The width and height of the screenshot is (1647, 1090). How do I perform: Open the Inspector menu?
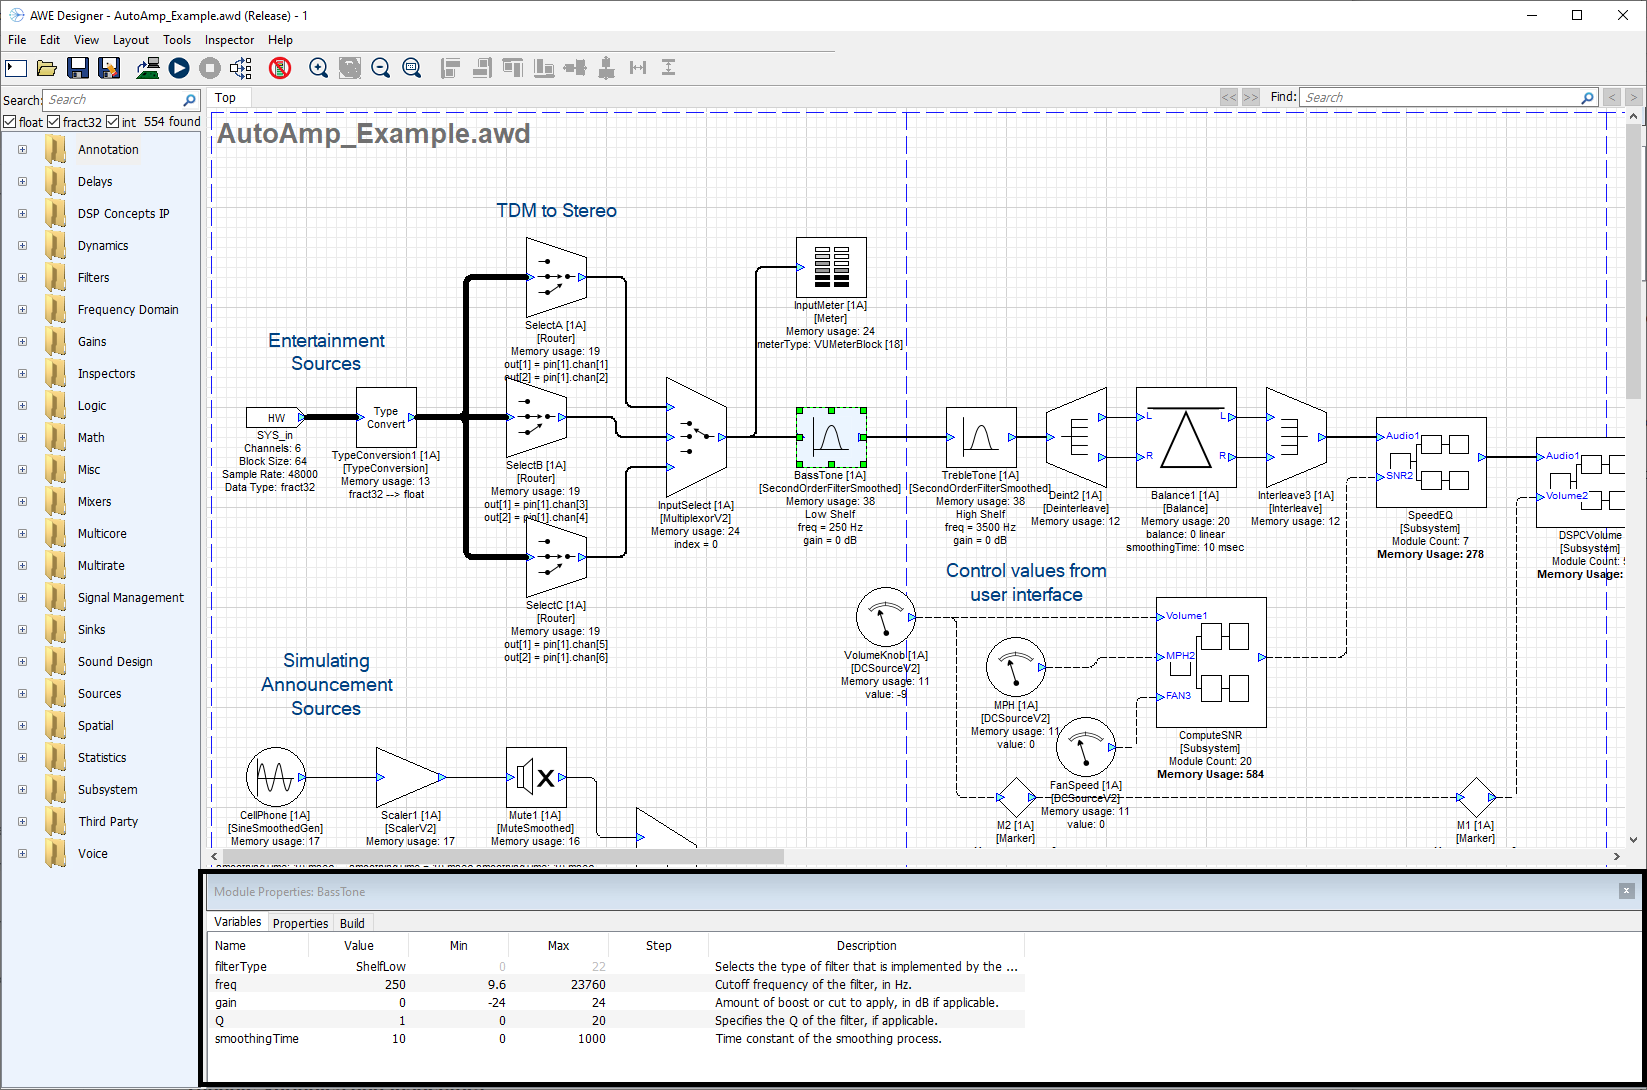(229, 40)
